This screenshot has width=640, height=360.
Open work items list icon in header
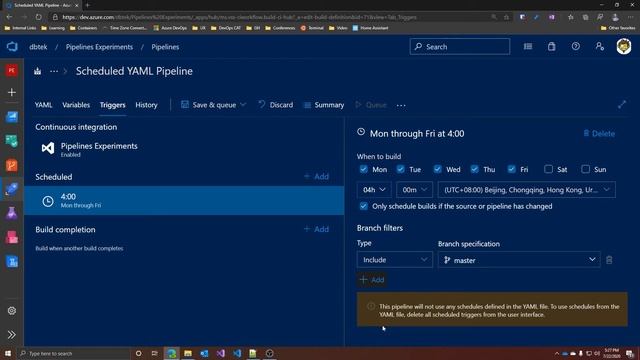coord(528,47)
